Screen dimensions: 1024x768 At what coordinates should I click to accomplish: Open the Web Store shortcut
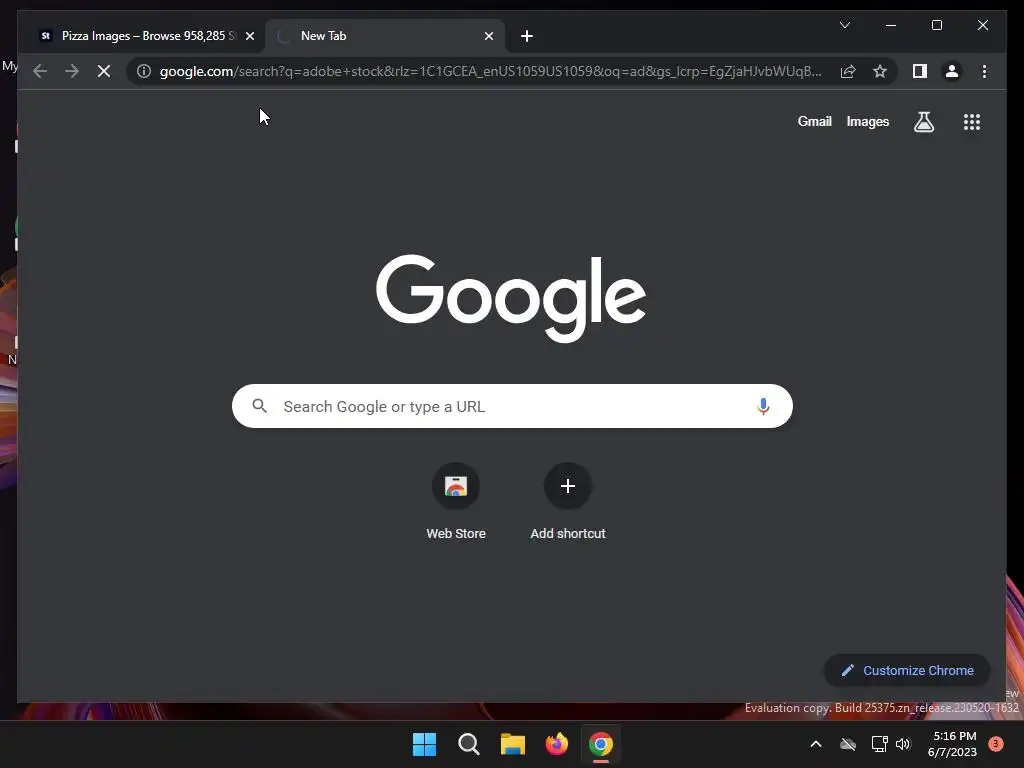pyautogui.click(x=456, y=502)
